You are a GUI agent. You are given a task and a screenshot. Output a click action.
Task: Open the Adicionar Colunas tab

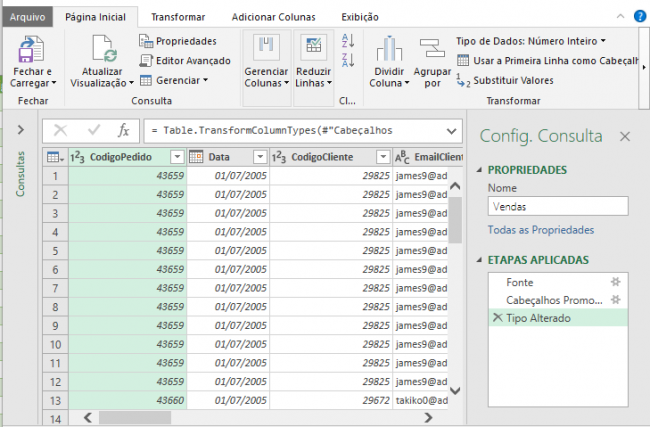pyautogui.click(x=273, y=17)
